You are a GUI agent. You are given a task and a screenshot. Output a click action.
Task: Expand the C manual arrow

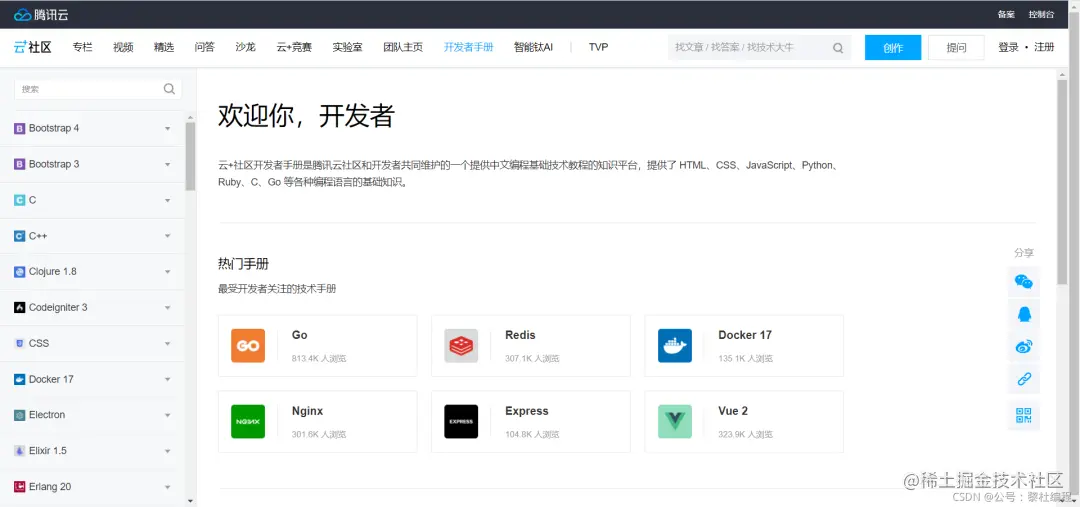(x=167, y=200)
